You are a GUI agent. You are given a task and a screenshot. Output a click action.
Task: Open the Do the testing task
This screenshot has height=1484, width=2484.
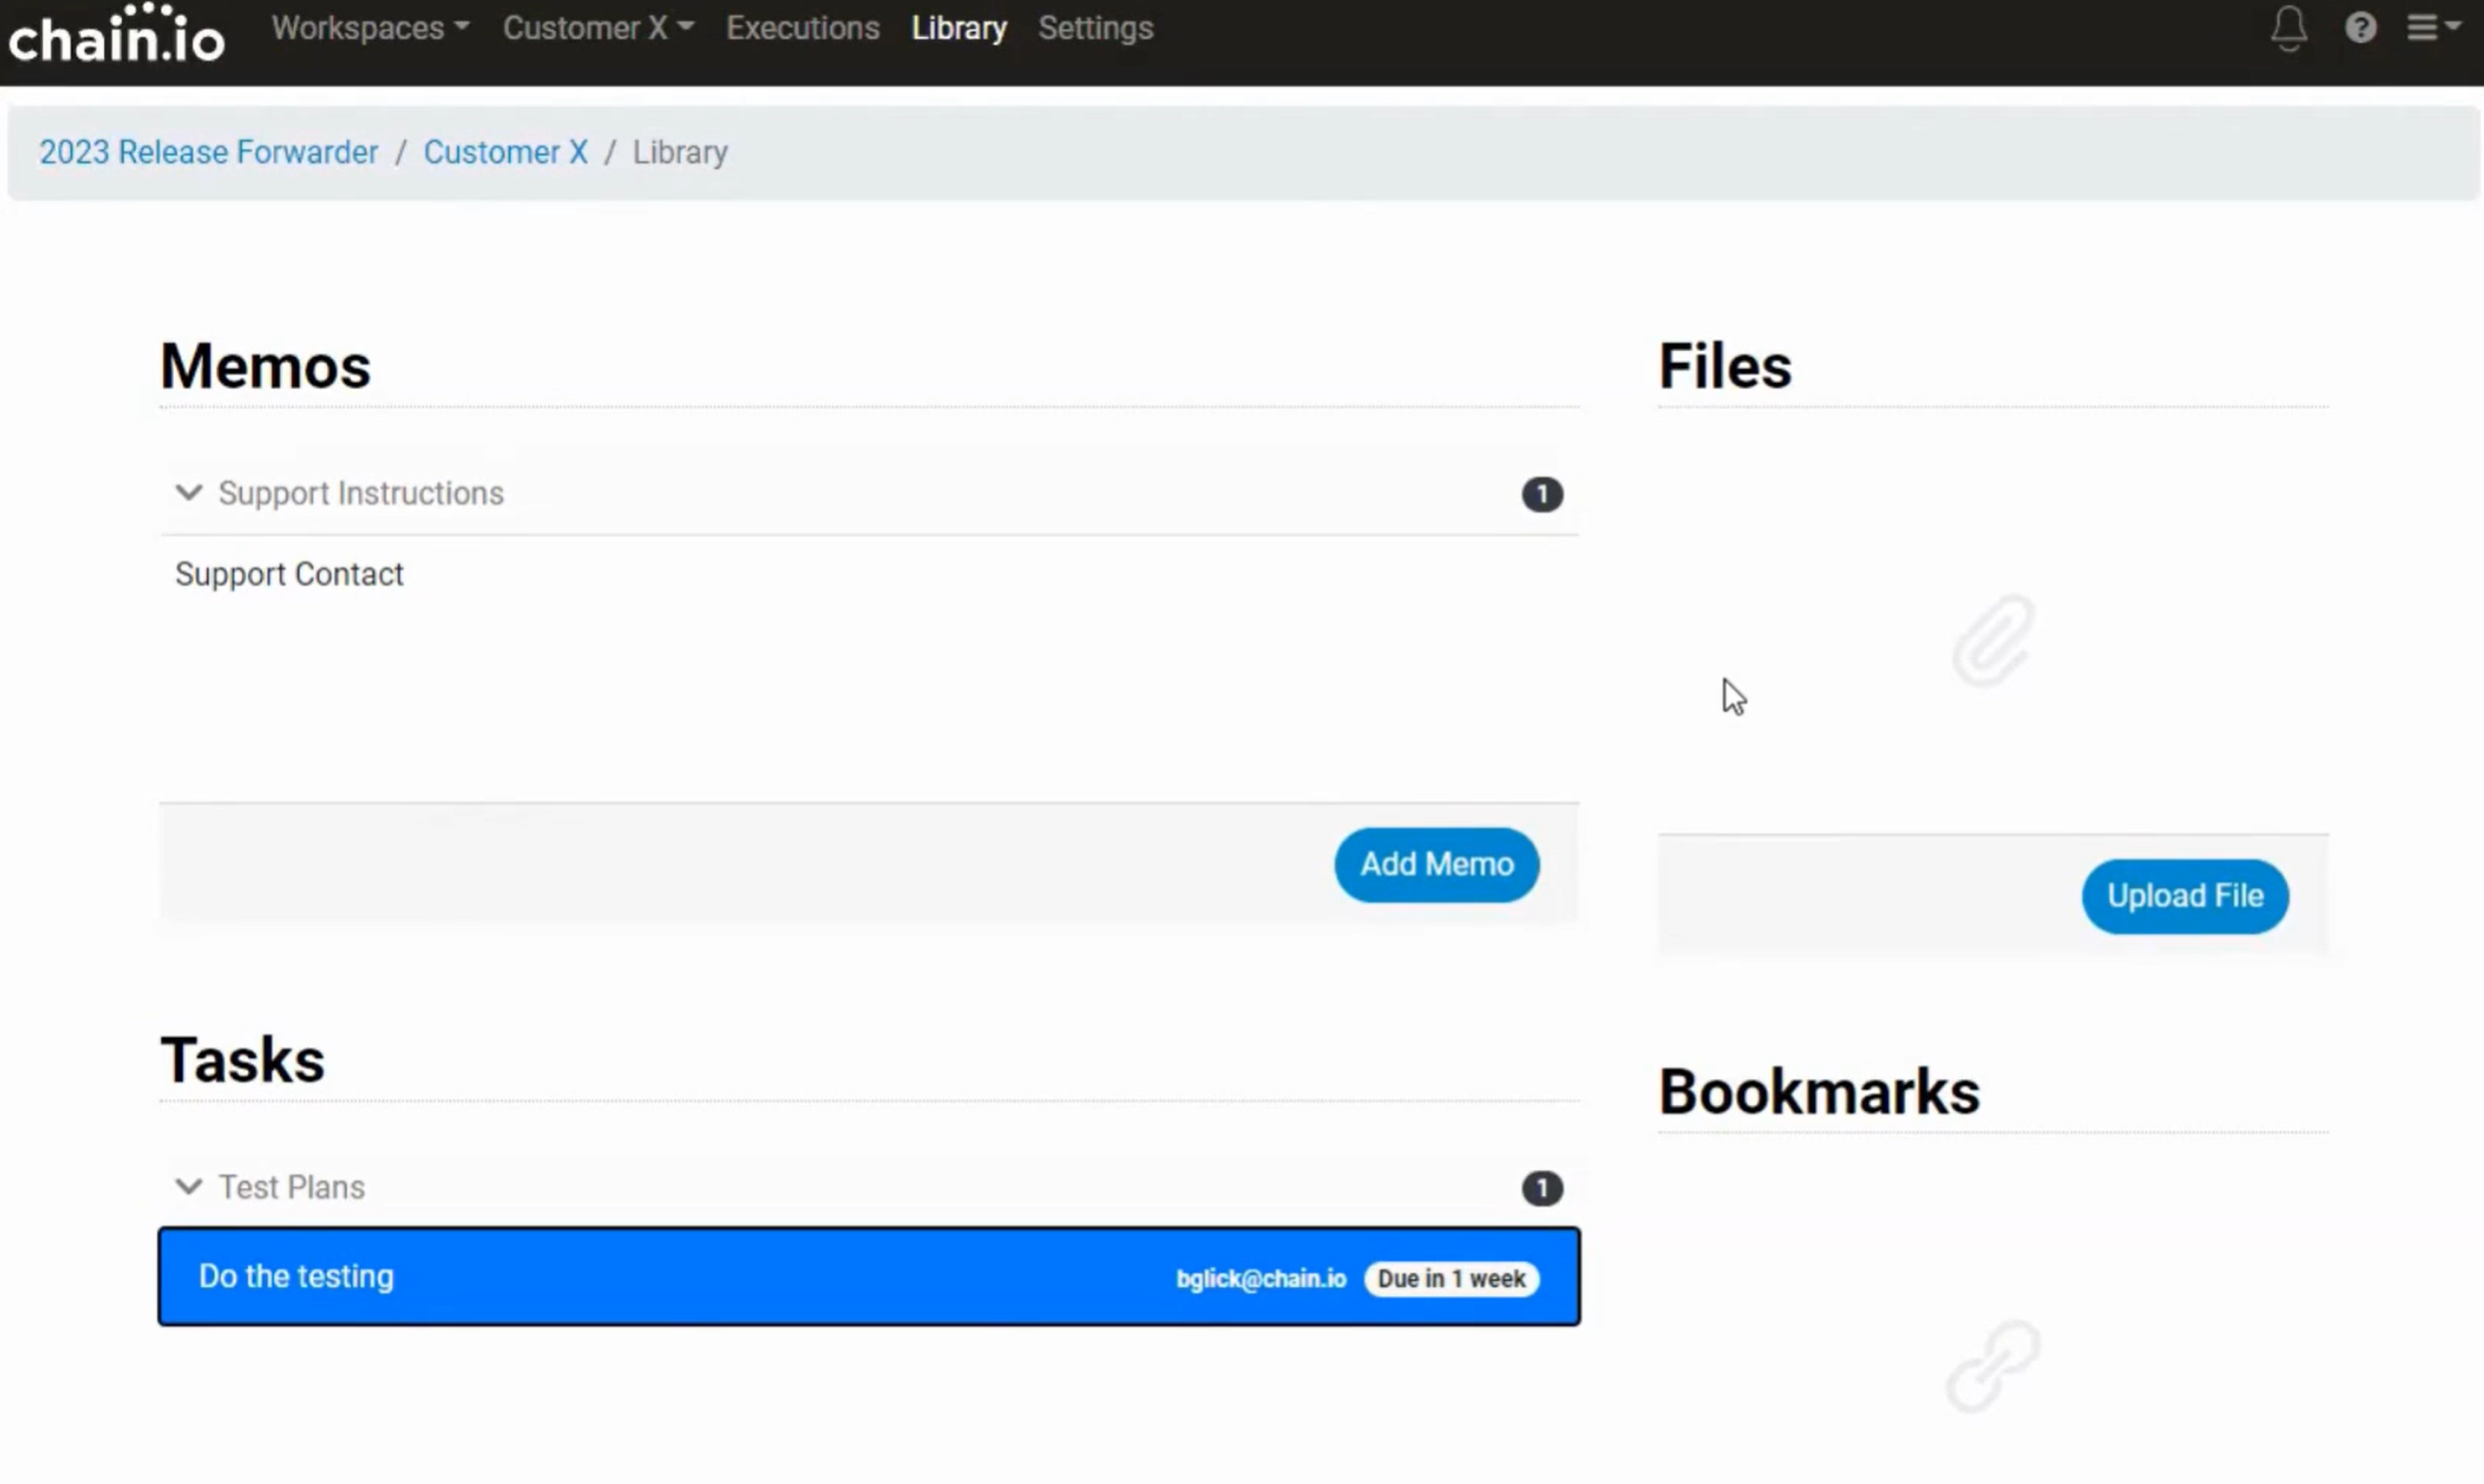click(296, 1276)
